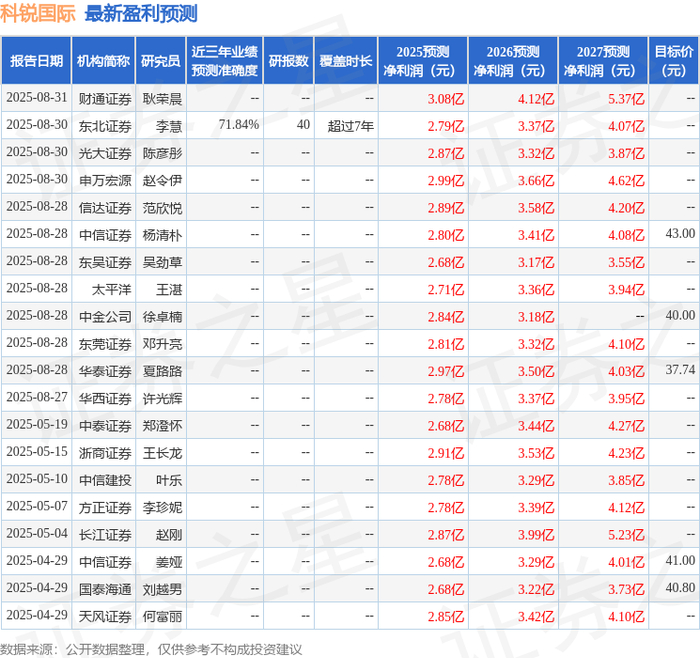Click the 报告日期 column header
The width and height of the screenshot is (700, 658).
click(x=36, y=61)
